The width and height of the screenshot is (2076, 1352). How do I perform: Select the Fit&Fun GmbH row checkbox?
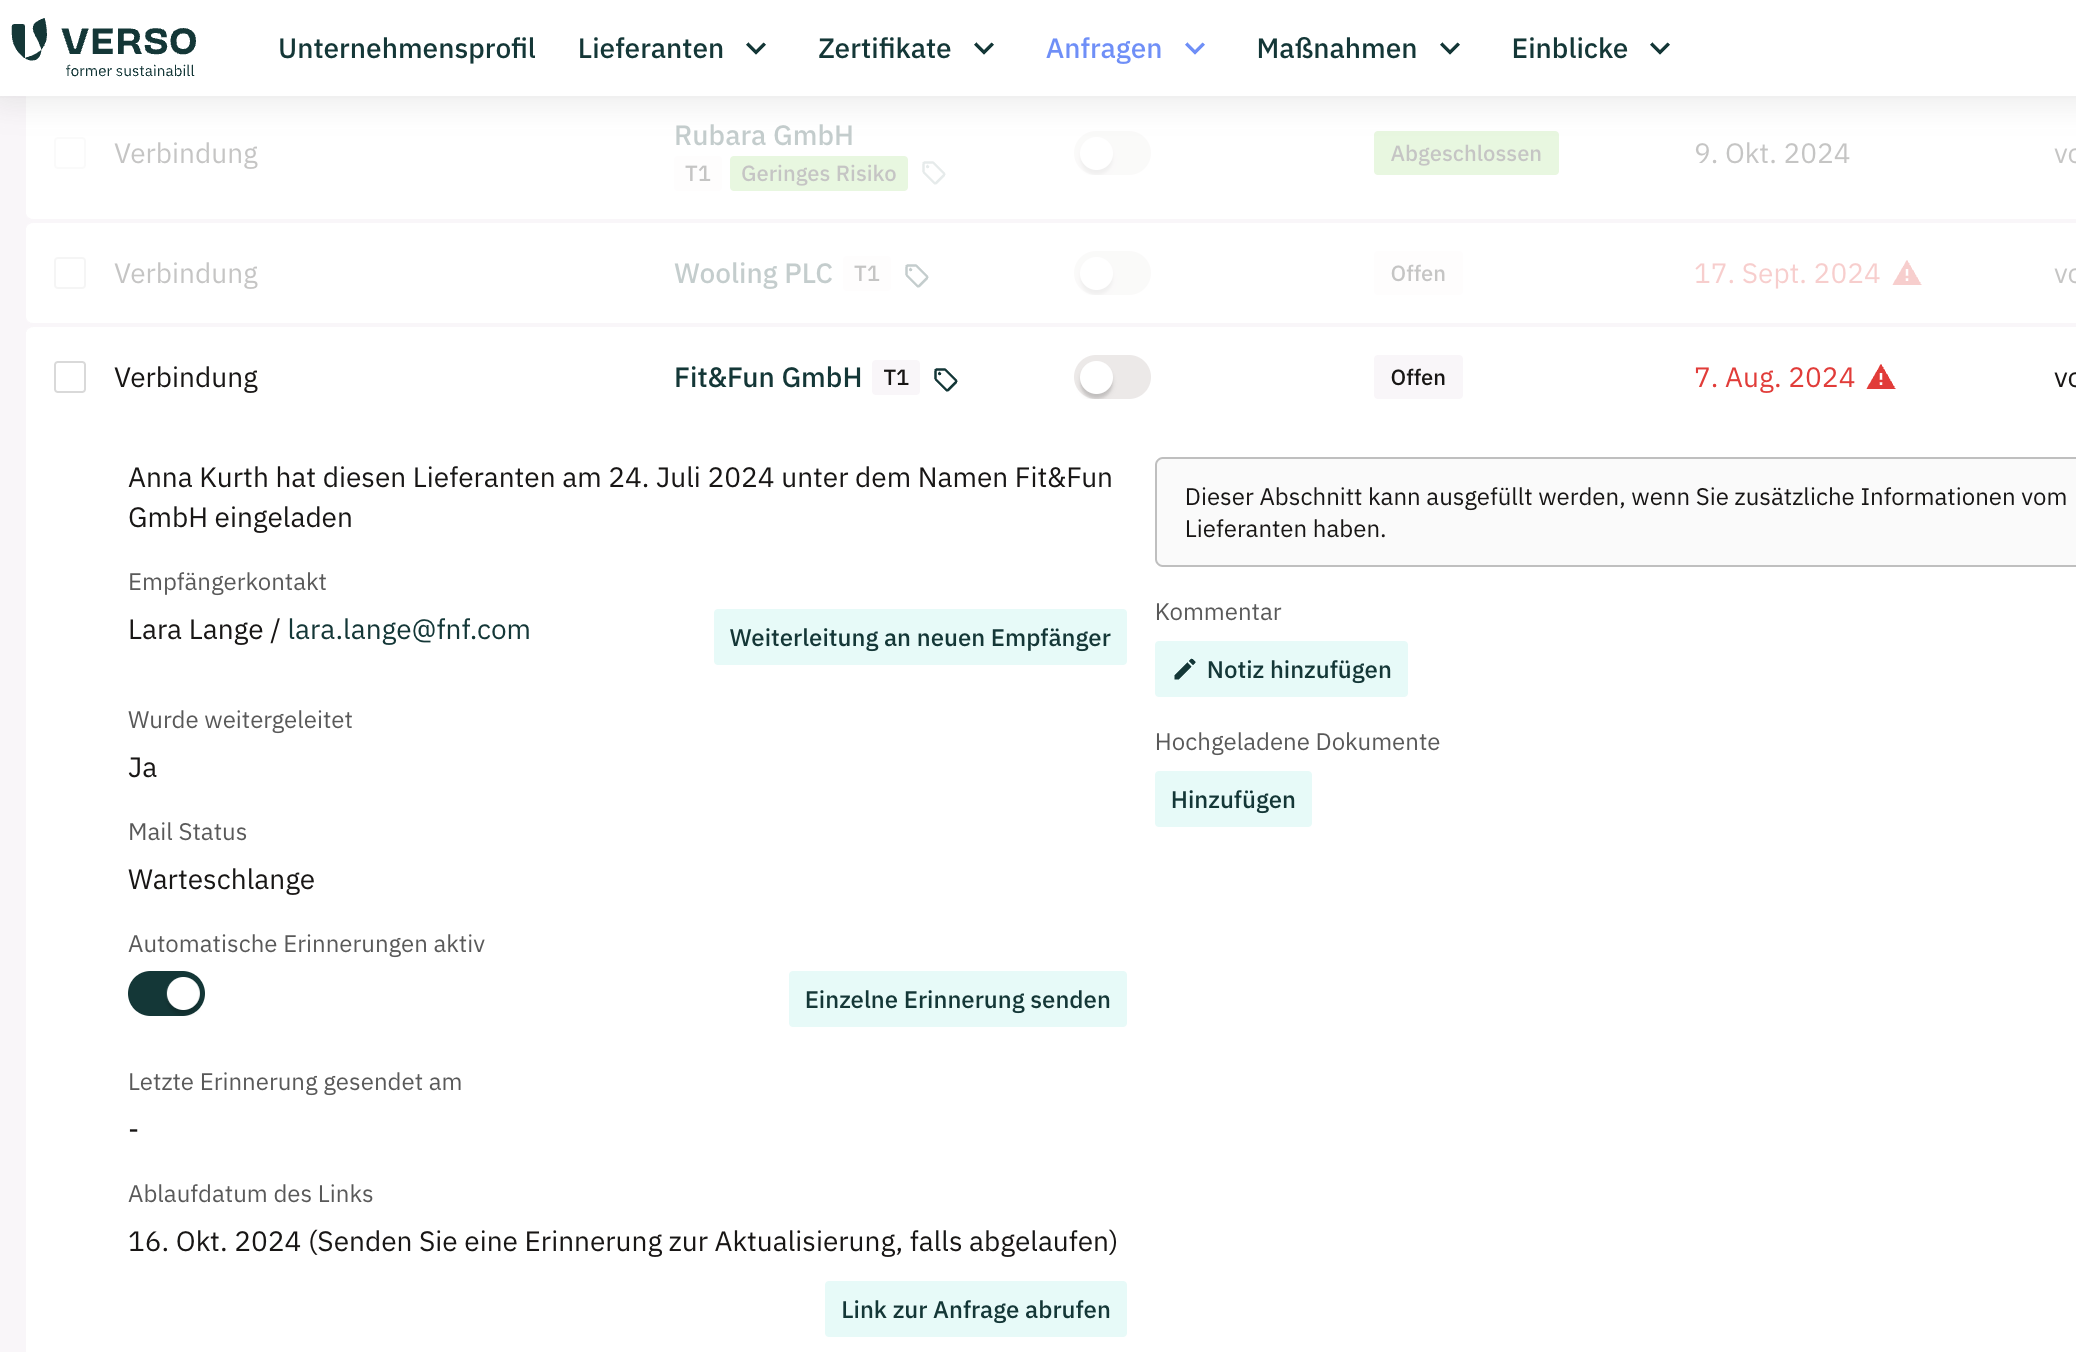tap(70, 377)
